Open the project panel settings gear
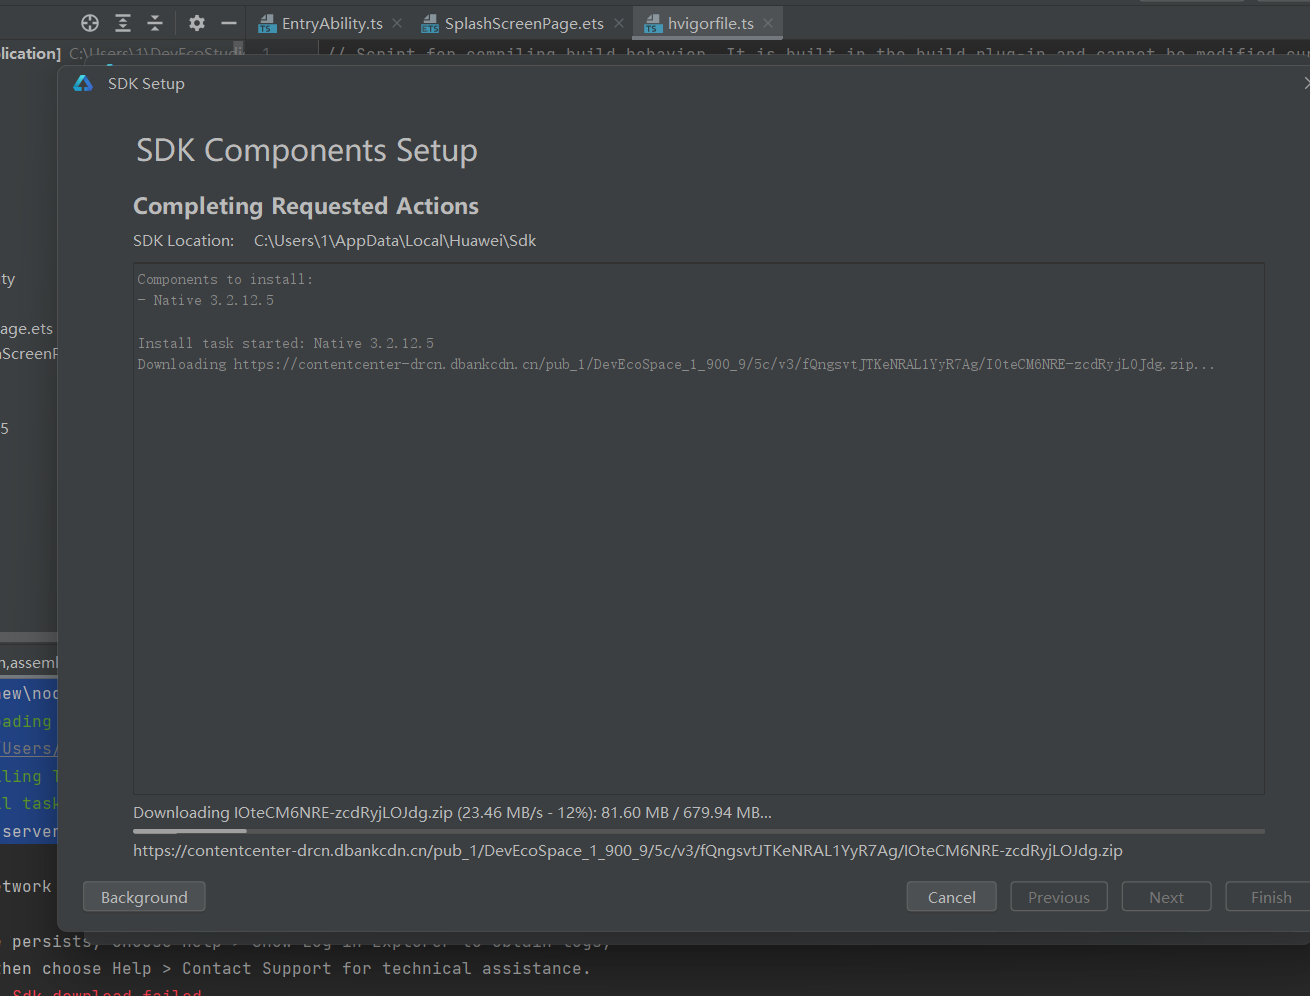Viewport: 1310px width, 996px height. point(197,23)
